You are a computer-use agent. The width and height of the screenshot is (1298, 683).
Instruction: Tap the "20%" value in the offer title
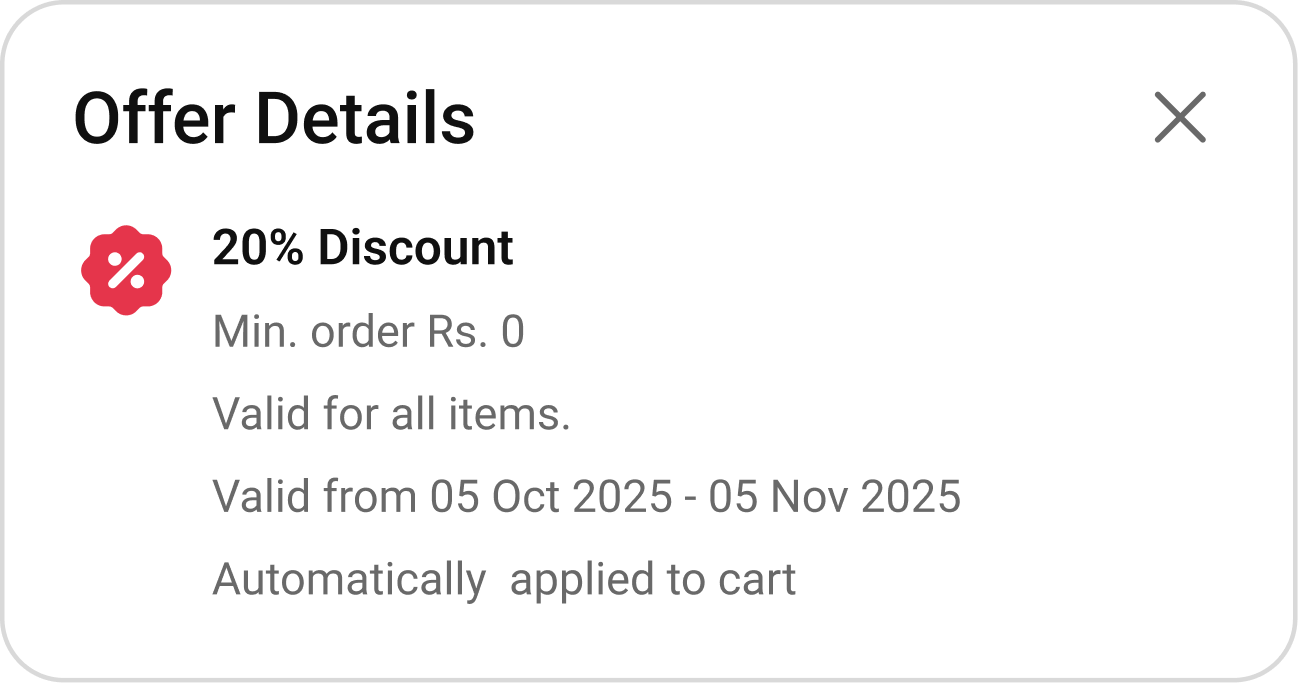click(x=257, y=248)
